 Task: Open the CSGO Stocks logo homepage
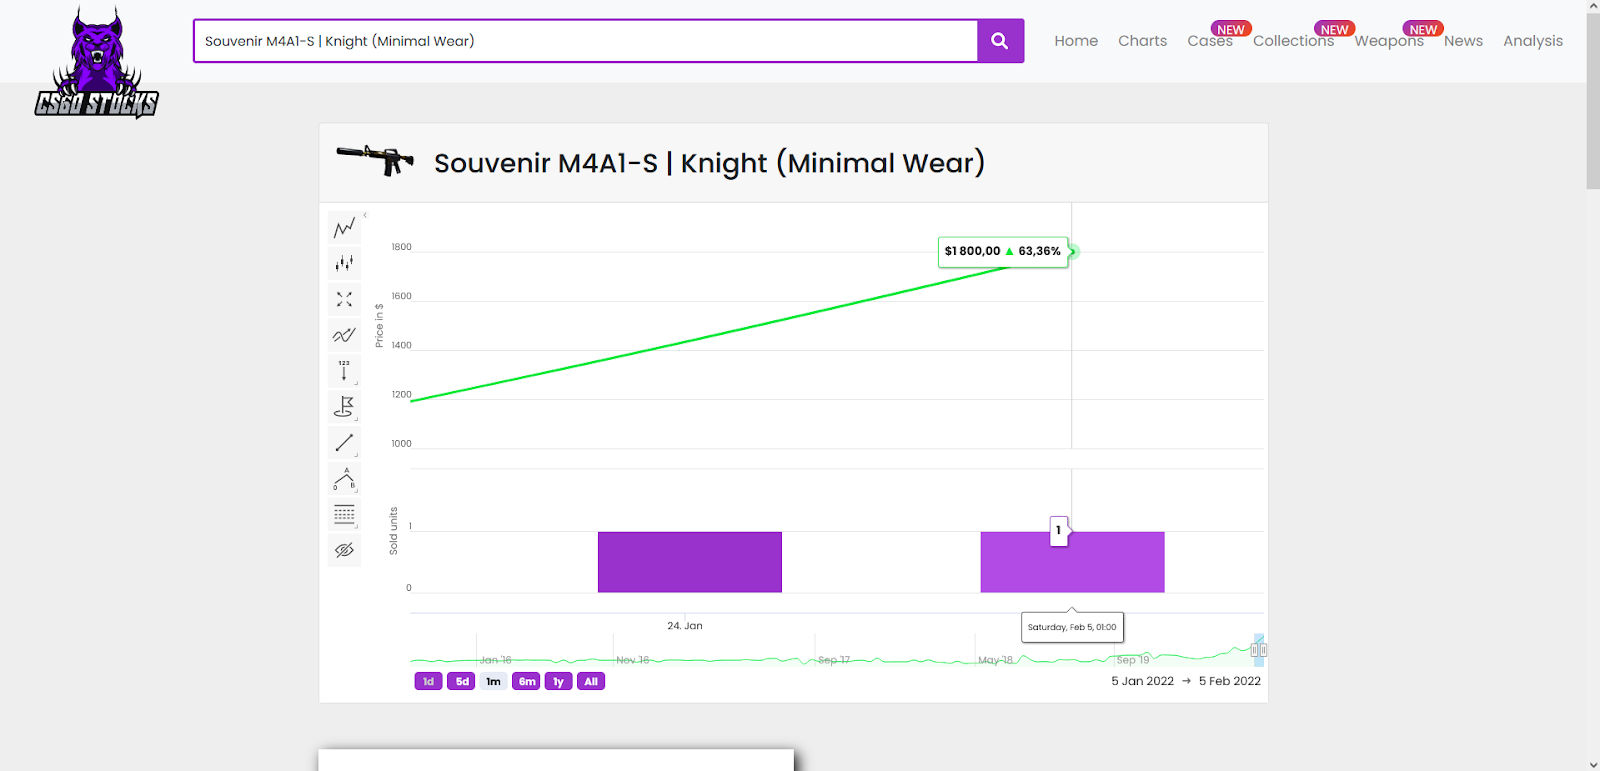pos(96,63)
